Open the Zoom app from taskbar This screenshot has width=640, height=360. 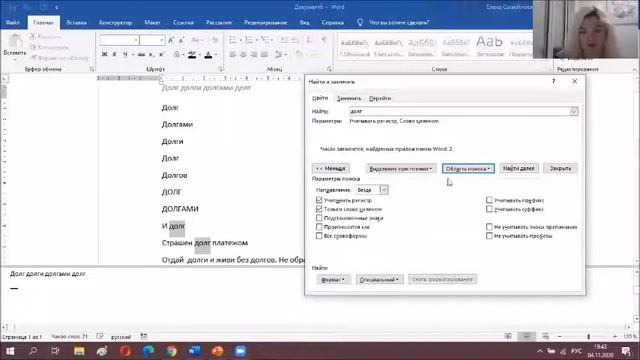pyautogui.click(x=240, y=351)
